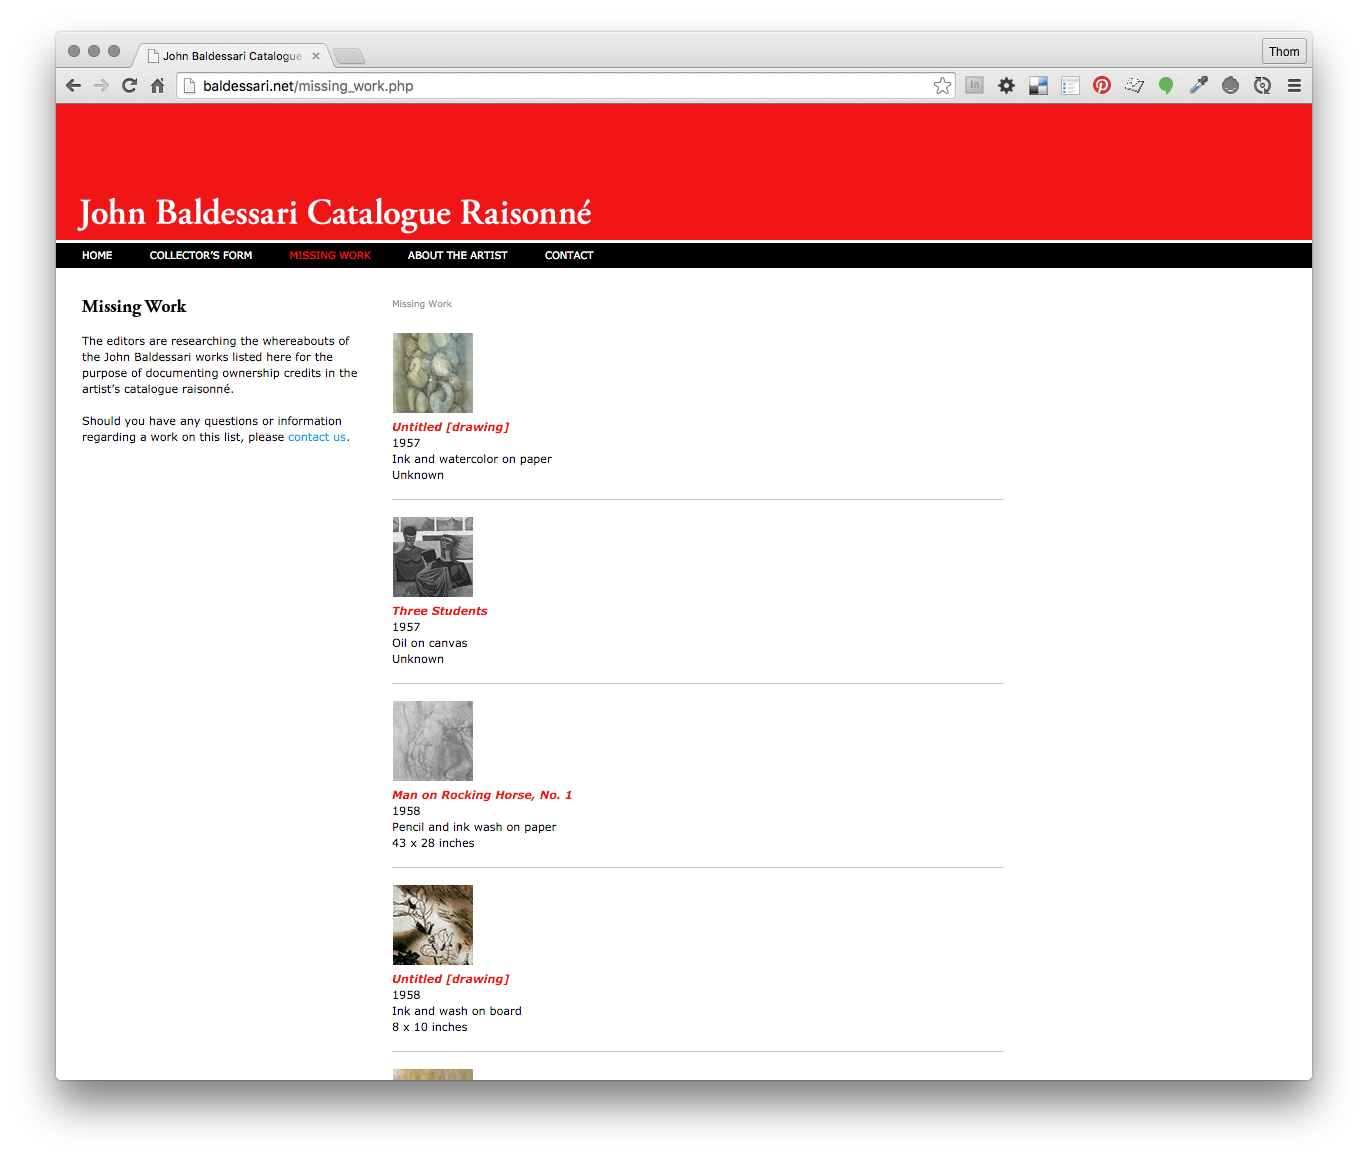Go to the browser home page
The height and width of the screenshot is (1160, 1368).
coord(157,86)
